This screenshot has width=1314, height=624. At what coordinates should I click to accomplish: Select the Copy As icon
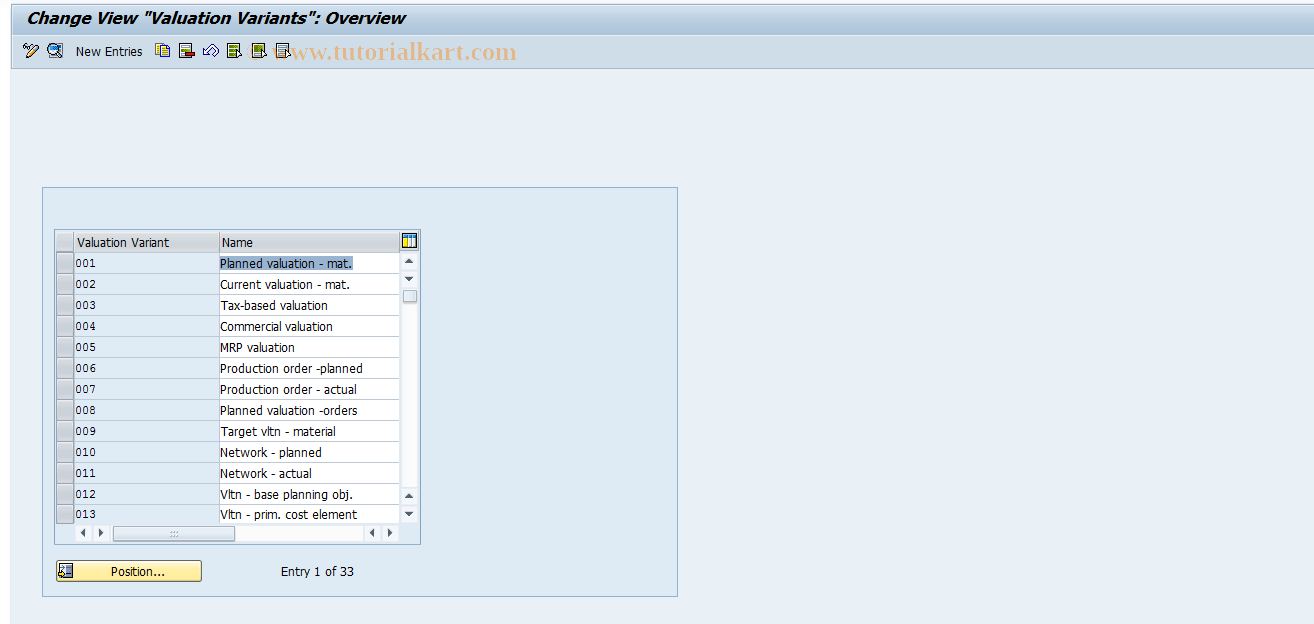[x=162, y=51]
